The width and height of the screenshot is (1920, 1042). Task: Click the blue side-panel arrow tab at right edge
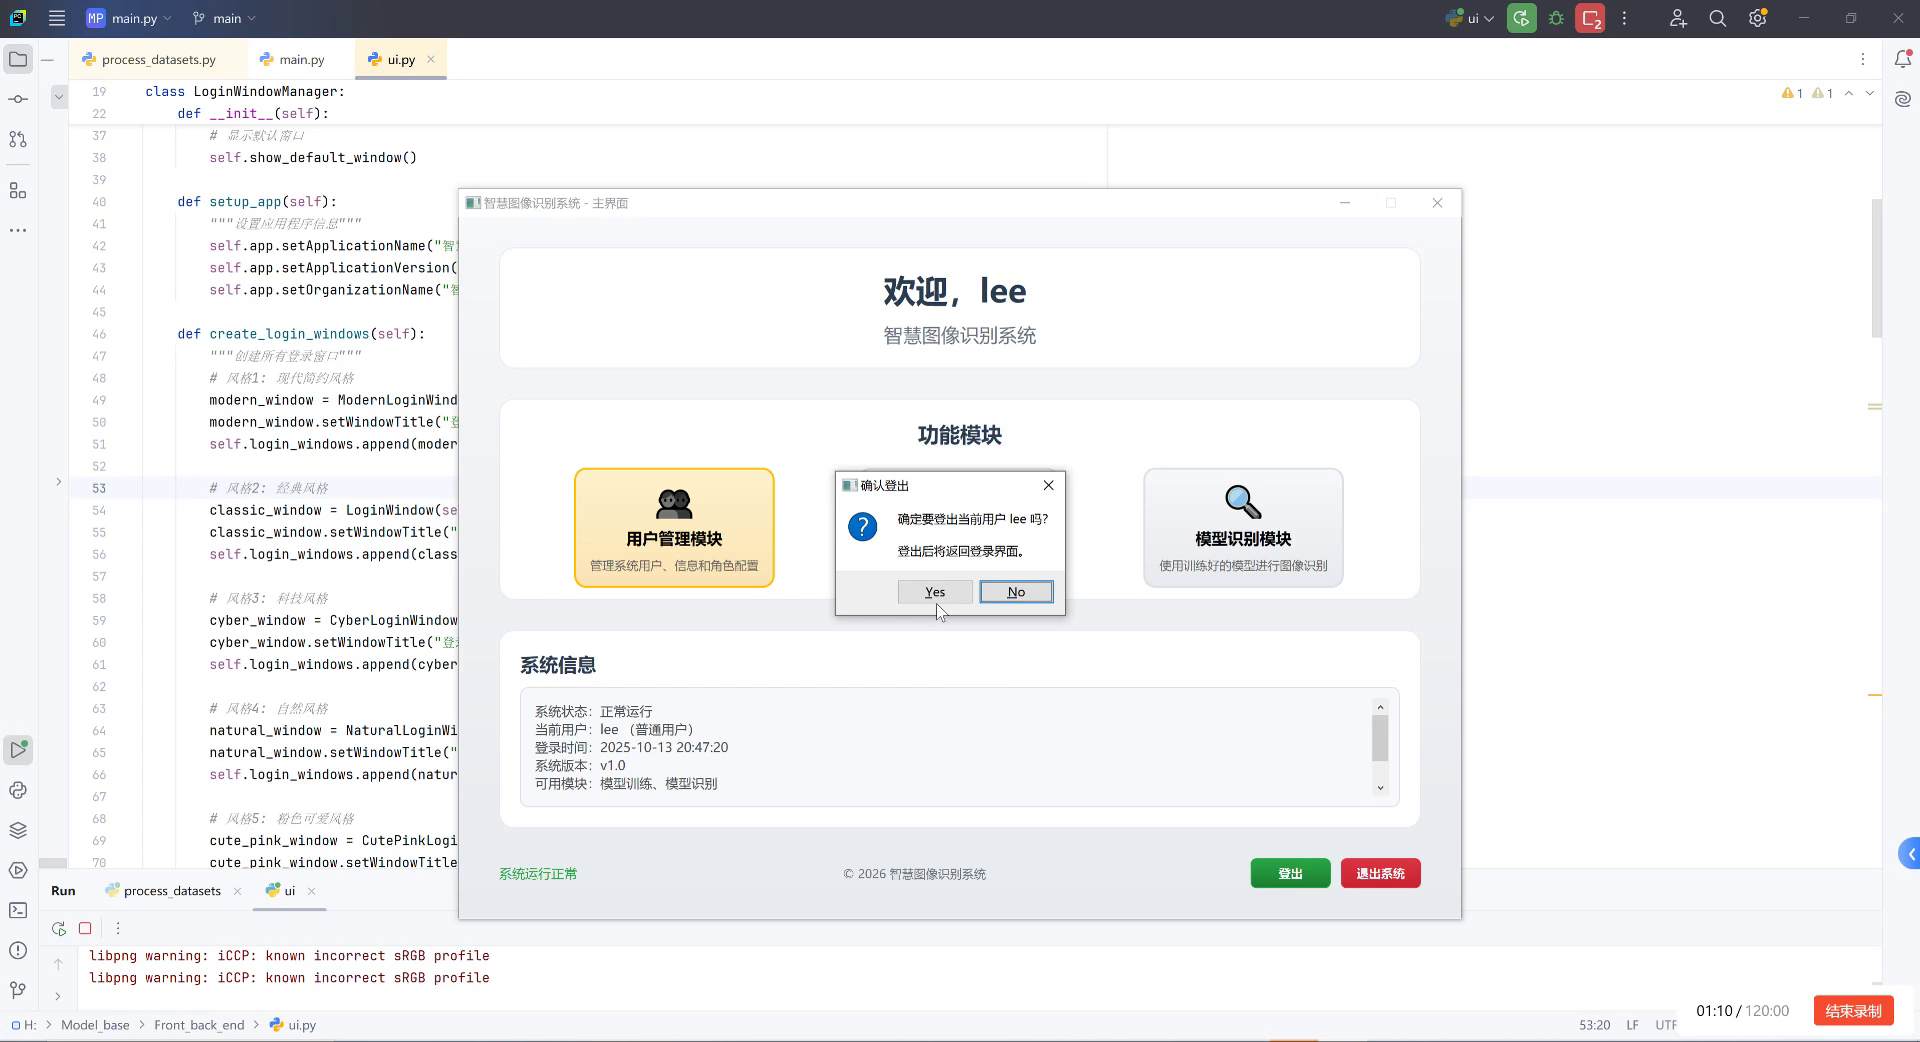[x=1909, y=854]
